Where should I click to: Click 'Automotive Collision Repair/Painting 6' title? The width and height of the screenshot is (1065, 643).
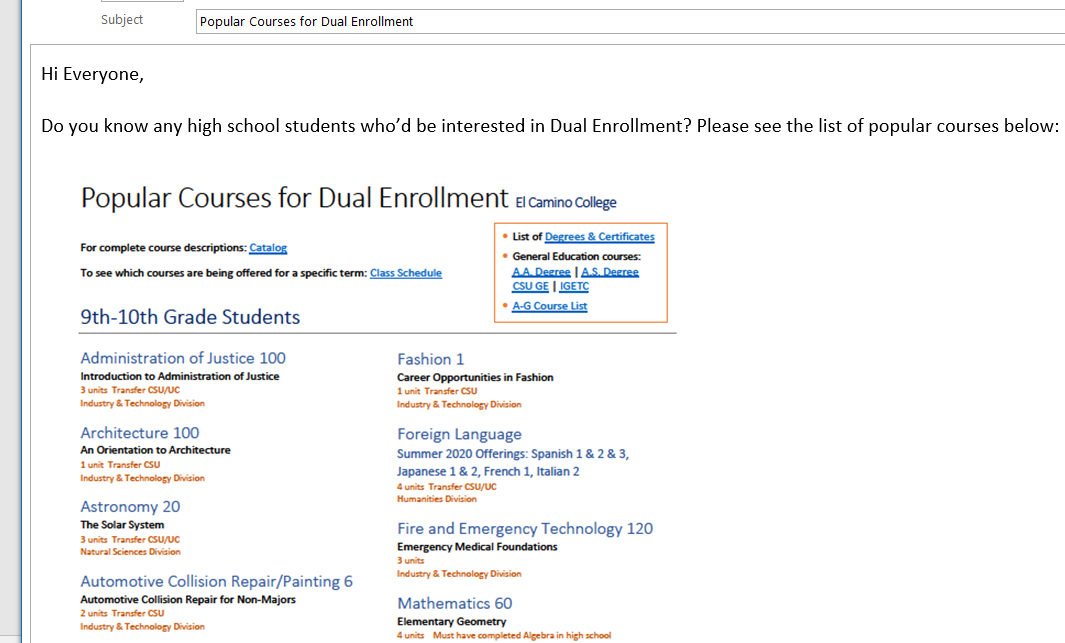click(217, 581)
